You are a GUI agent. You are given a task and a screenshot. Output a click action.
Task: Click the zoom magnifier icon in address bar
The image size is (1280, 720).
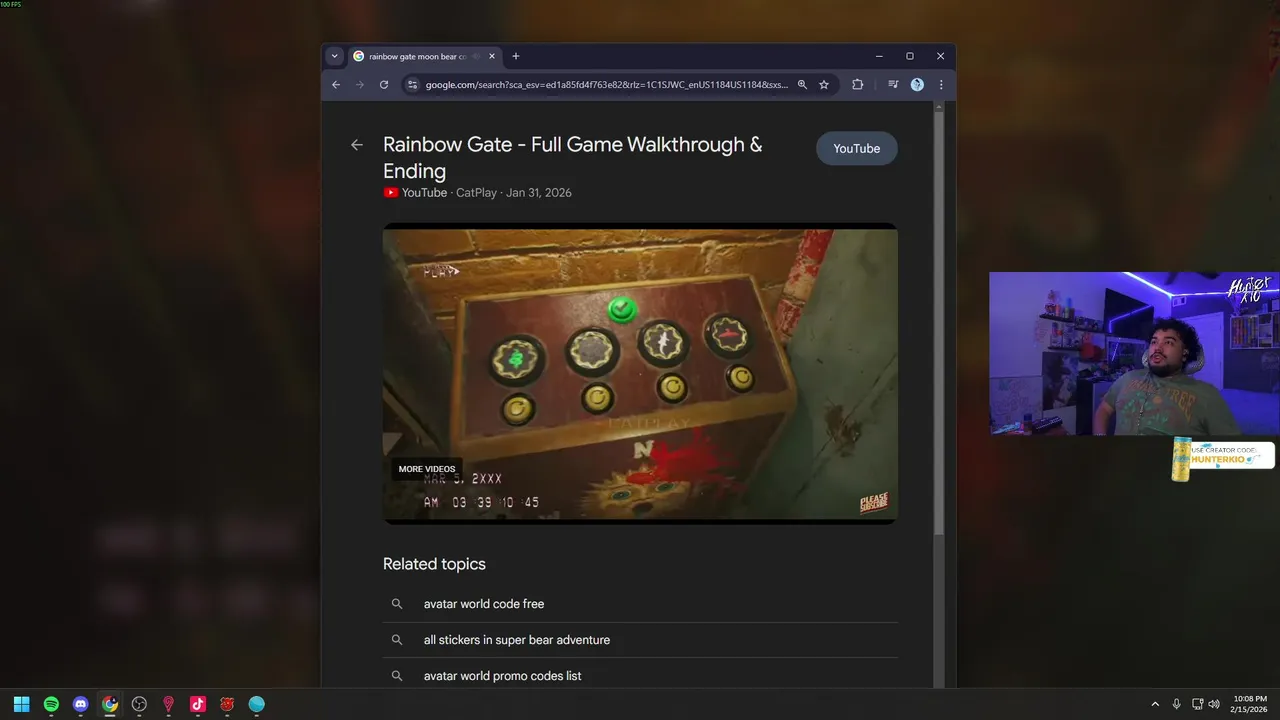[x=802, y=85]
